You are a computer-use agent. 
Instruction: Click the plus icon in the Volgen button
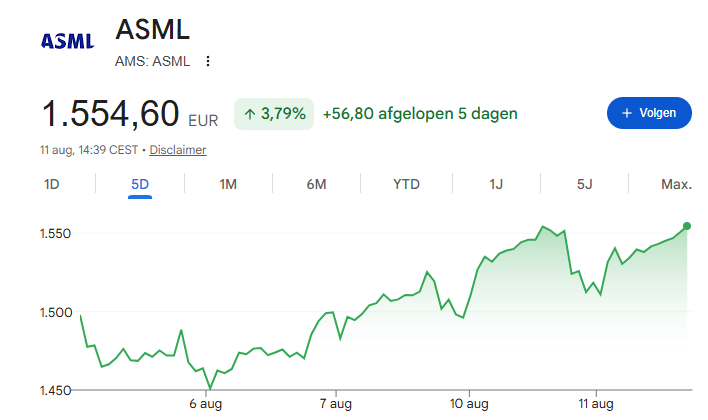click(627, 113)
